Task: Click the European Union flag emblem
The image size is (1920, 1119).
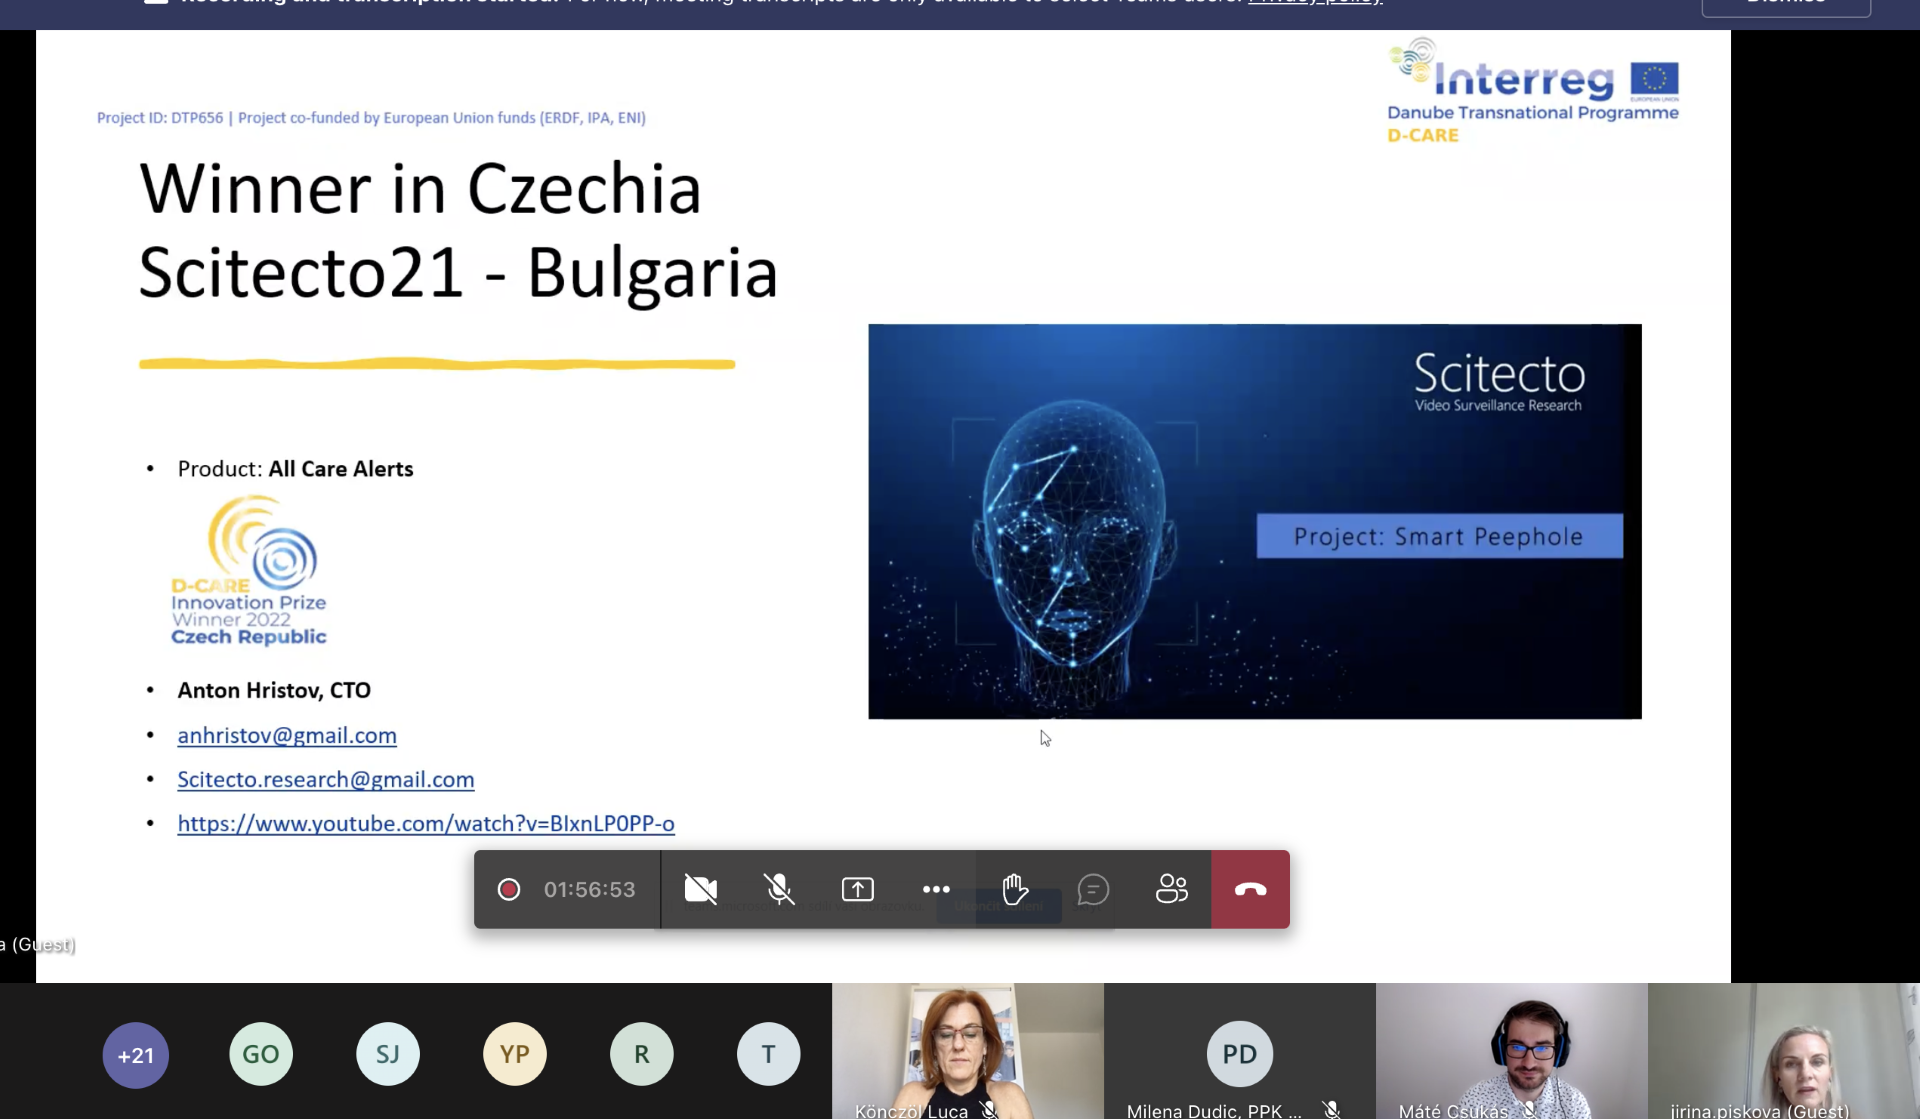Action: pyautogui.click(x=1654, y=80)
